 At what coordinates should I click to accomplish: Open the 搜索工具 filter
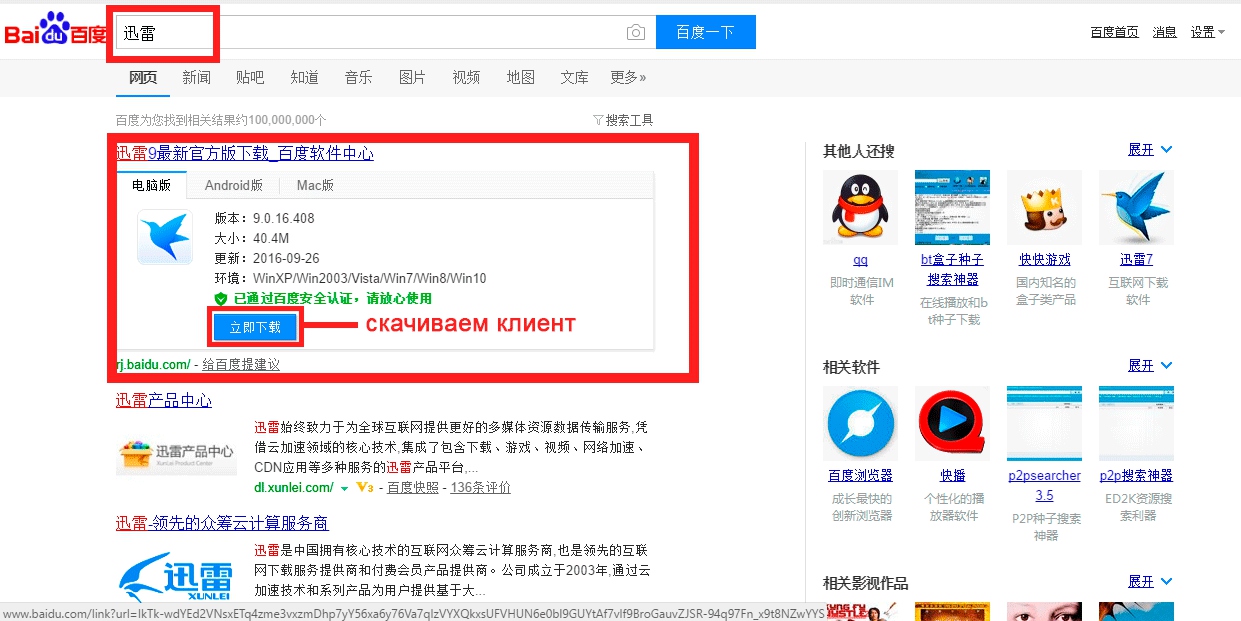pos(623,120)
